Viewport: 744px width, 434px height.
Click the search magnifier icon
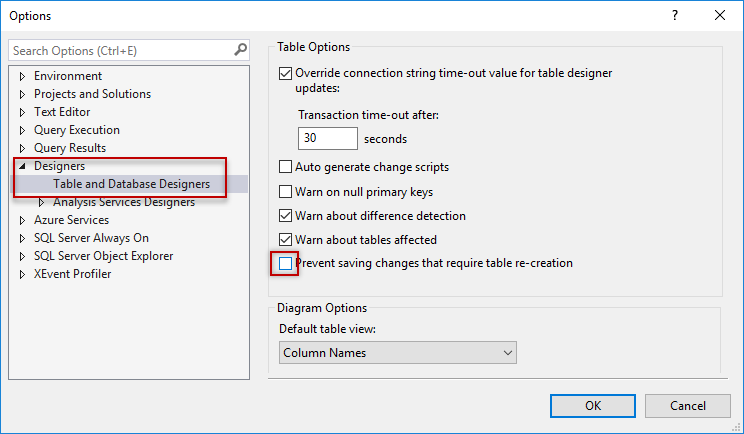tap(240, 49)
